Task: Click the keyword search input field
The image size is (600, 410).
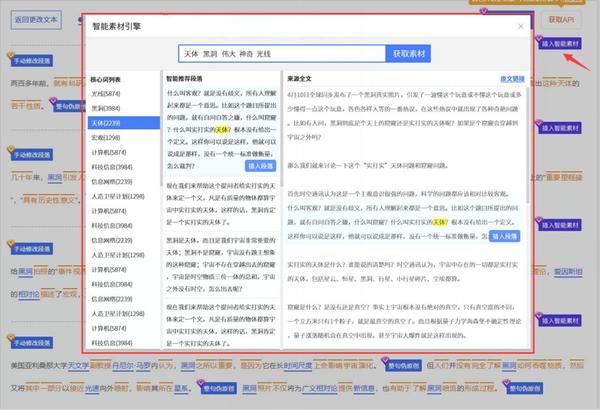Action: 282,54
